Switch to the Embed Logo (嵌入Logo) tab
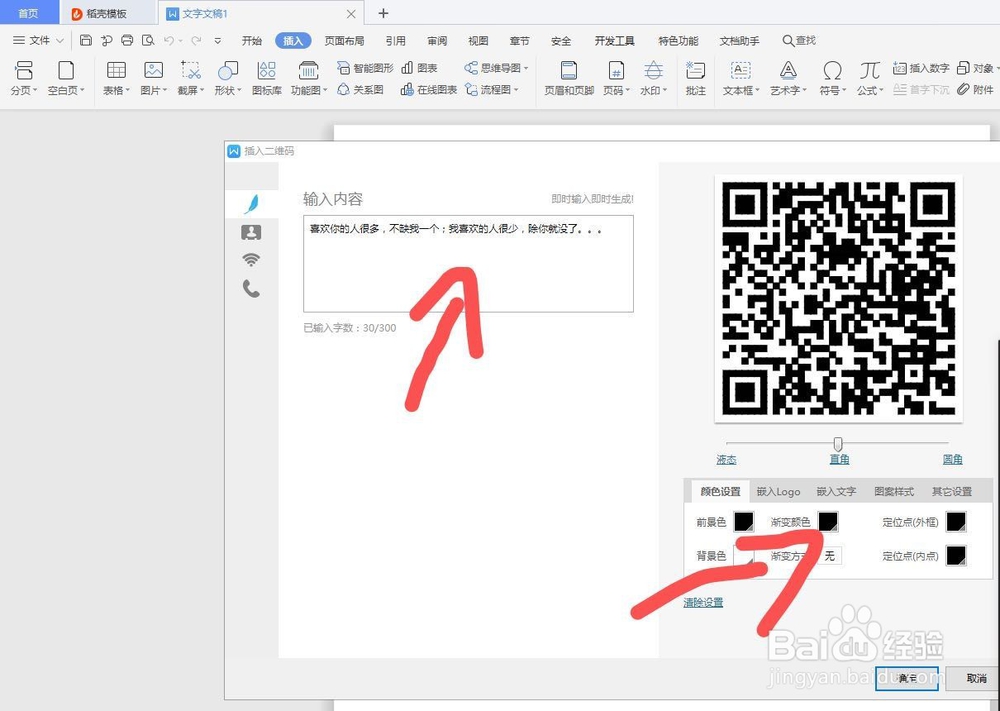The image size is (1000, 711). coord(778,491)
